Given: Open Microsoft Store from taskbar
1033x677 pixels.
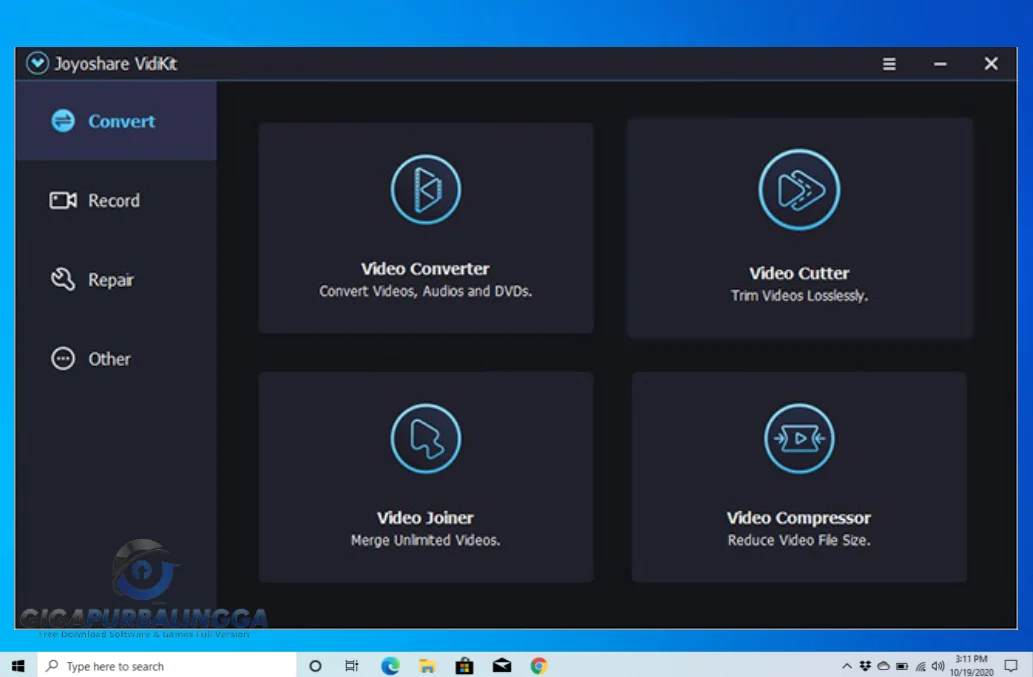Looking at the screenshot, I should 464,666.
